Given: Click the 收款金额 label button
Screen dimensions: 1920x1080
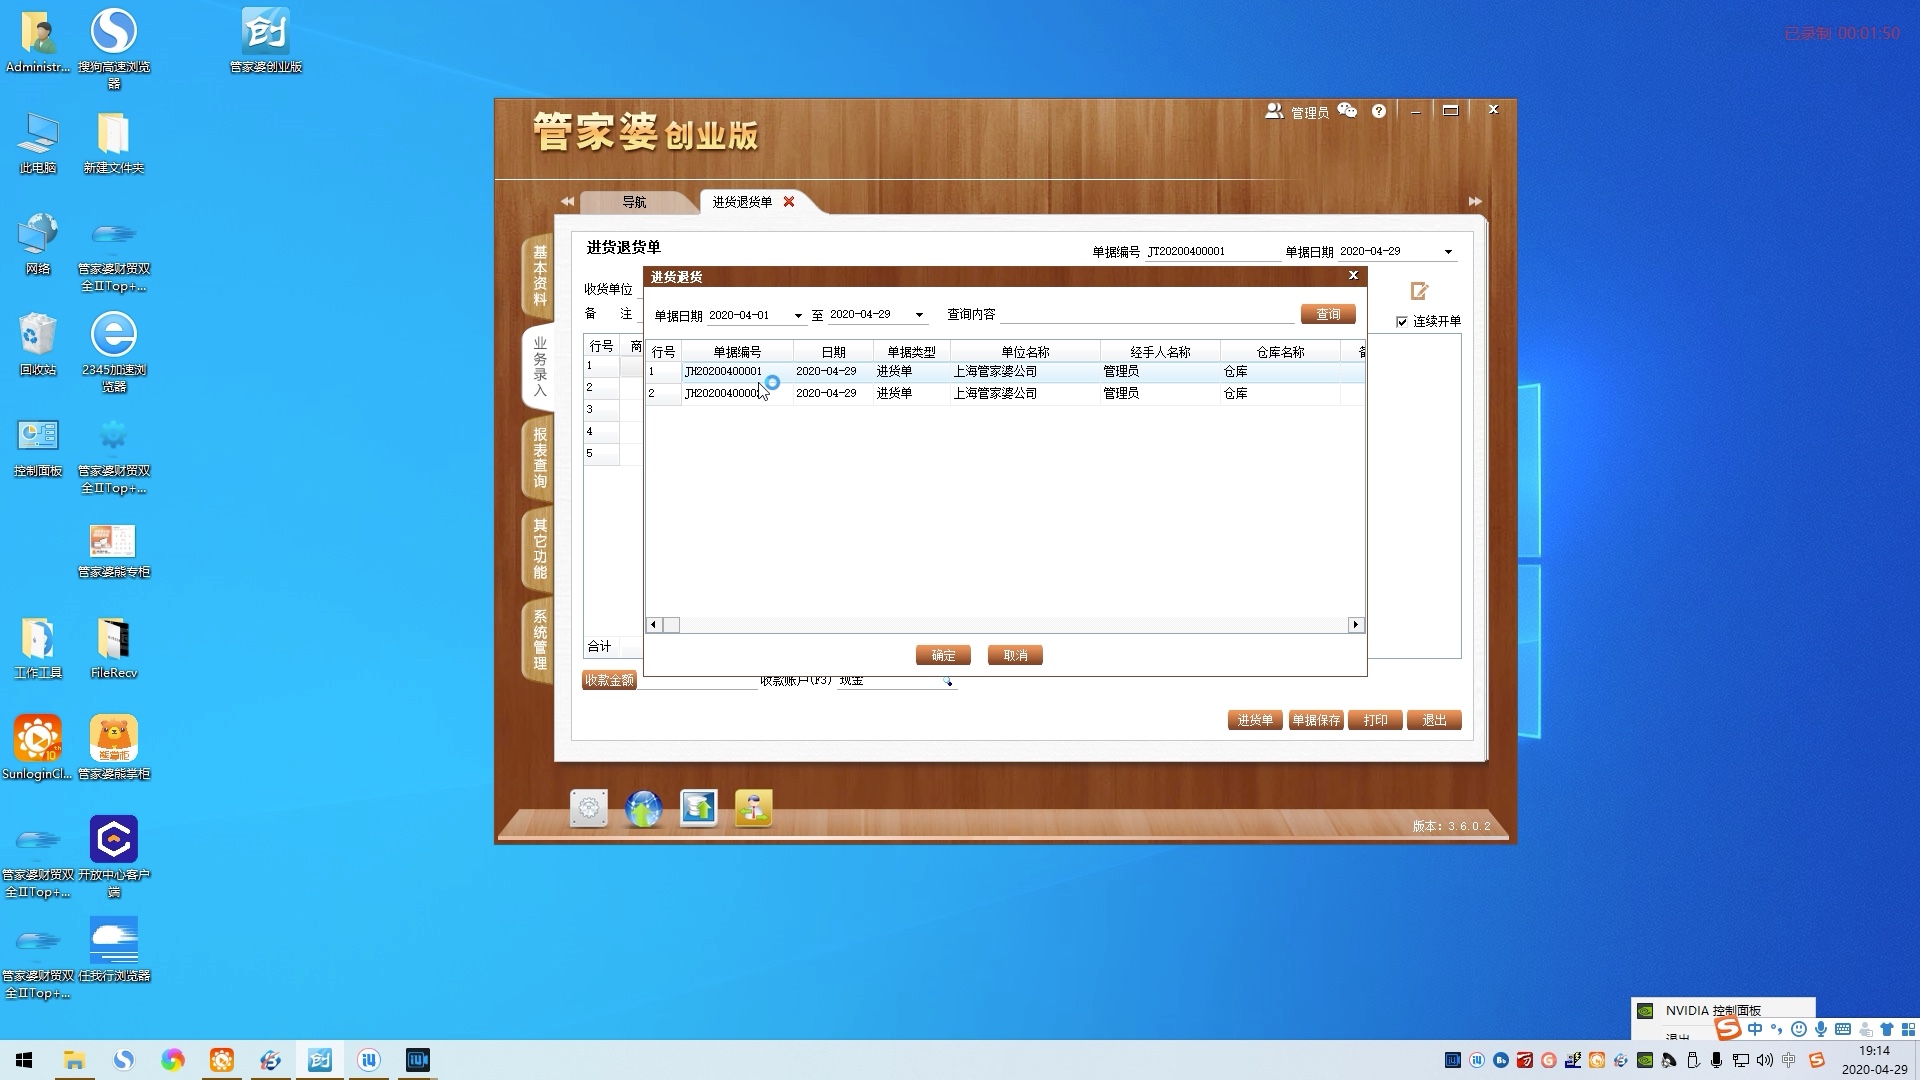Looking at the screenshot, I should (x=609, y=680).
